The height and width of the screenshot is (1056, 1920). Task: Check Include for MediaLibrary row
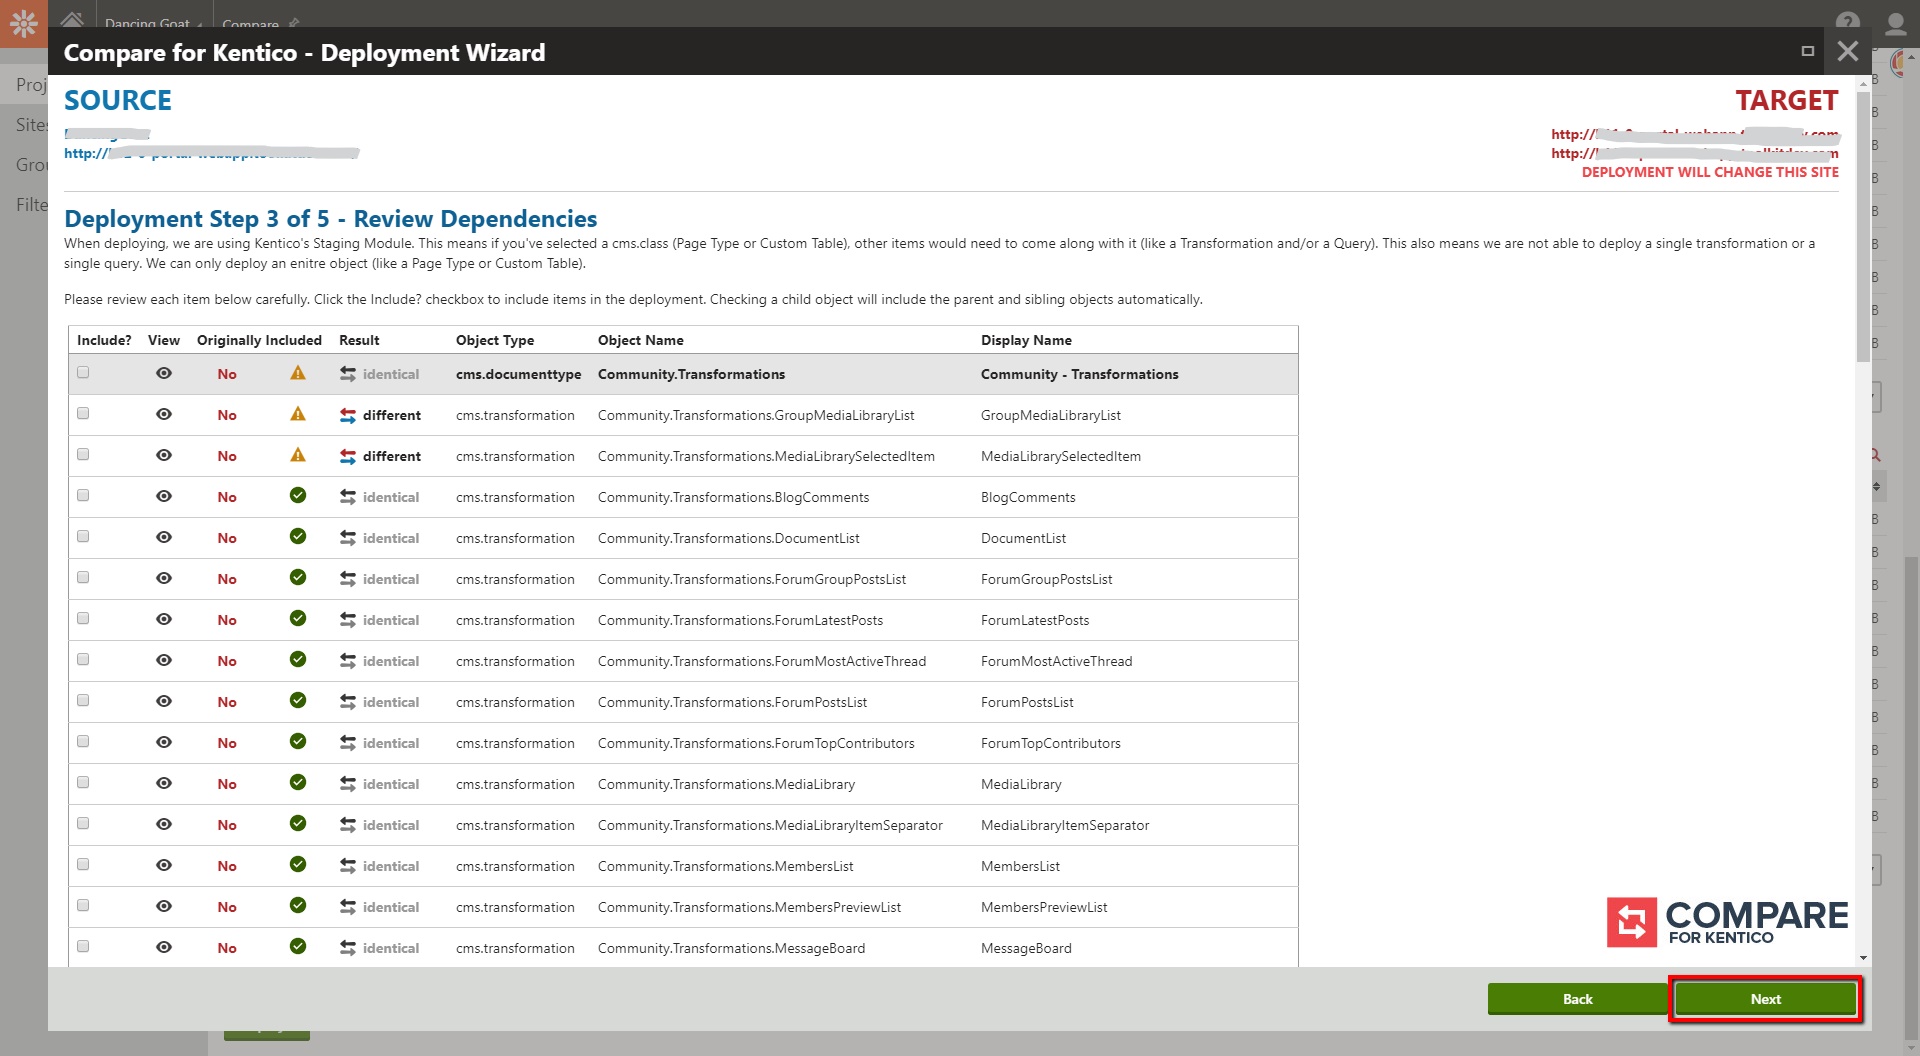83,783
